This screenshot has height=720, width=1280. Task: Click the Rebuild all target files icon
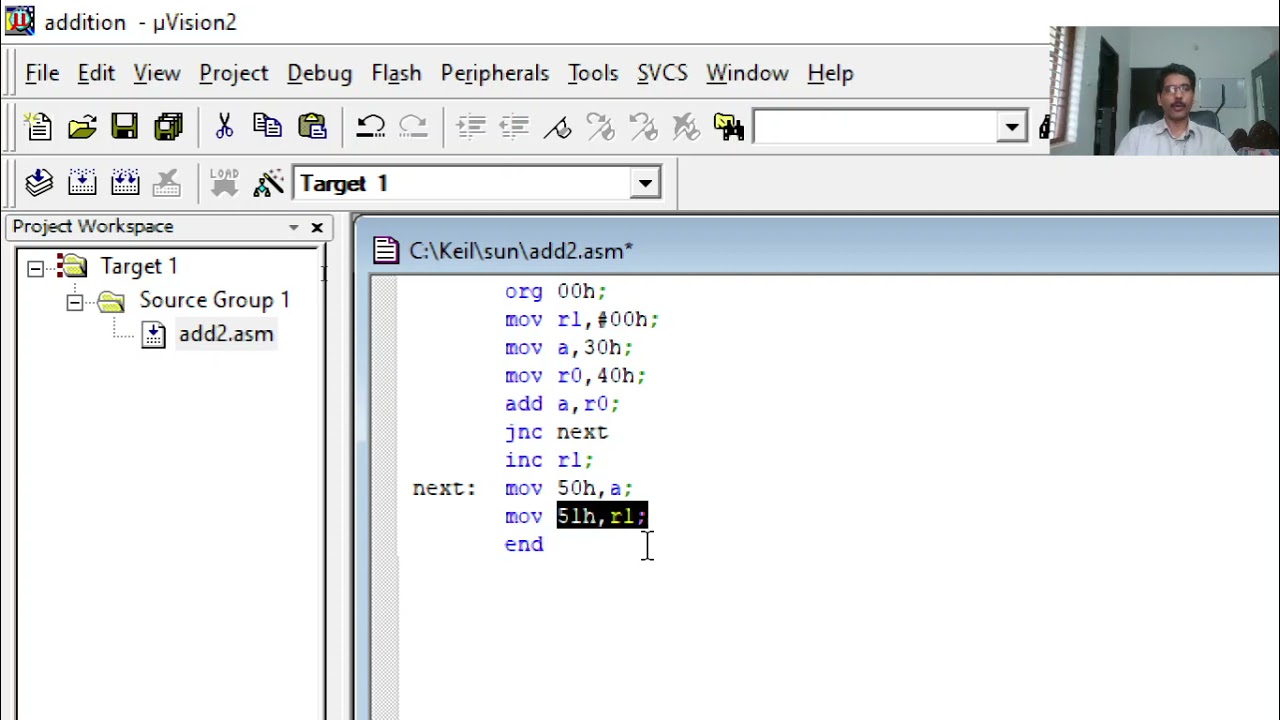125,183
